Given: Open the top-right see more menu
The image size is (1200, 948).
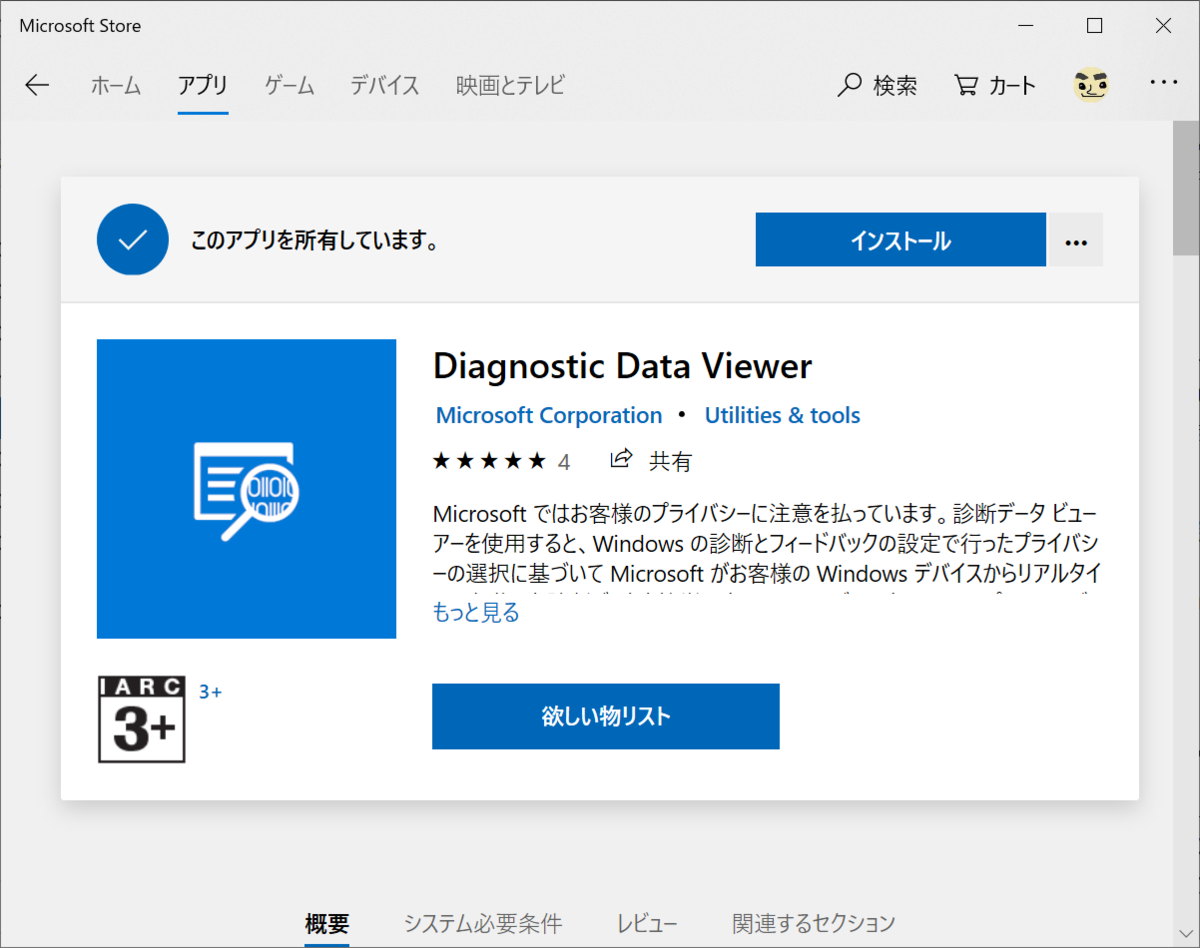Looking at the screenshot, I should click(x=1164, y=83).
